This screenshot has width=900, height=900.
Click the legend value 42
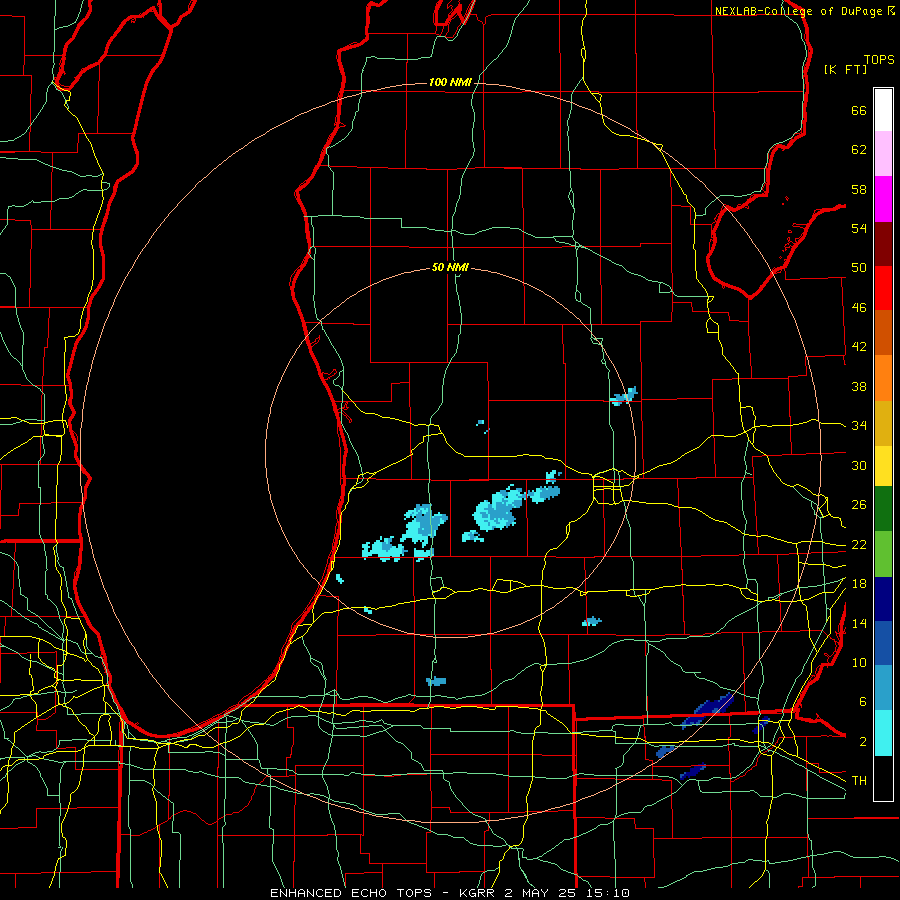pyautogui.click(x=859, y=347)
